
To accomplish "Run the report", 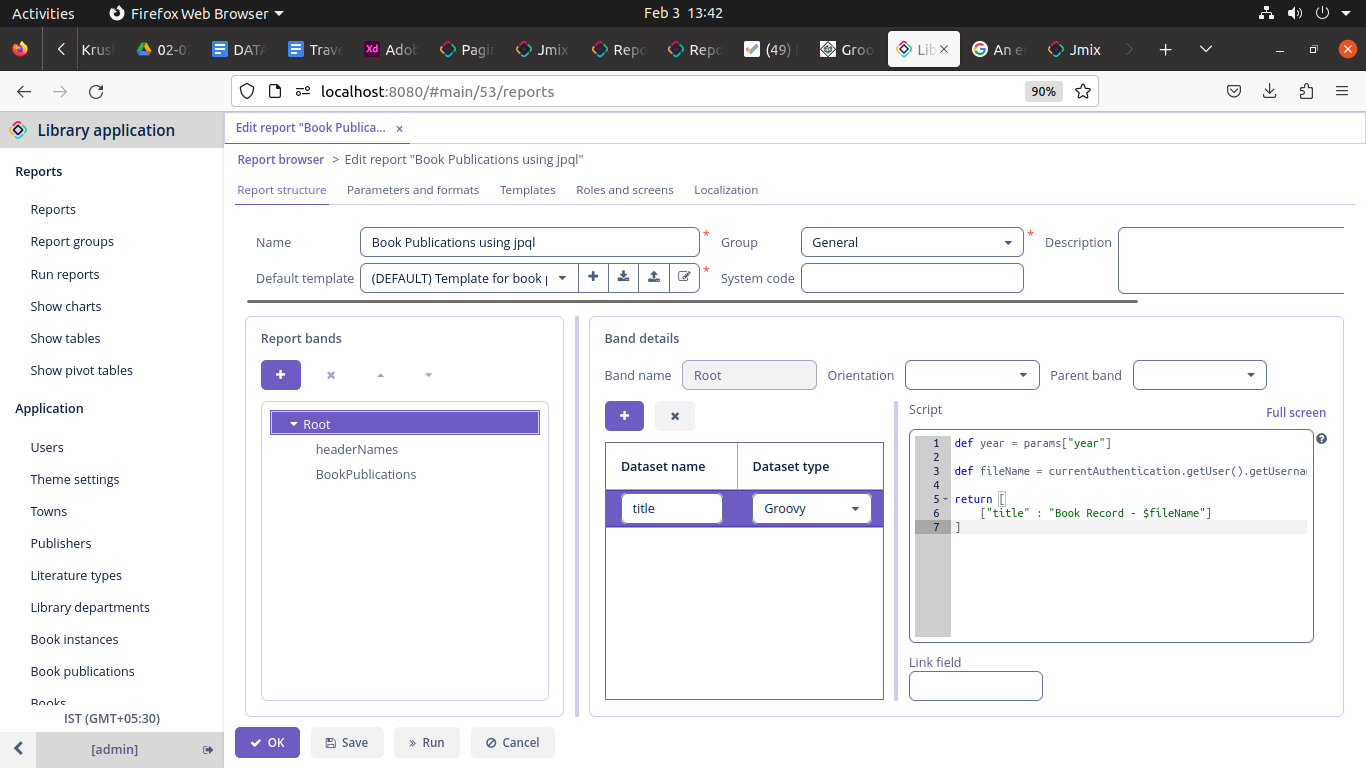I will click(x=427, y=742).
